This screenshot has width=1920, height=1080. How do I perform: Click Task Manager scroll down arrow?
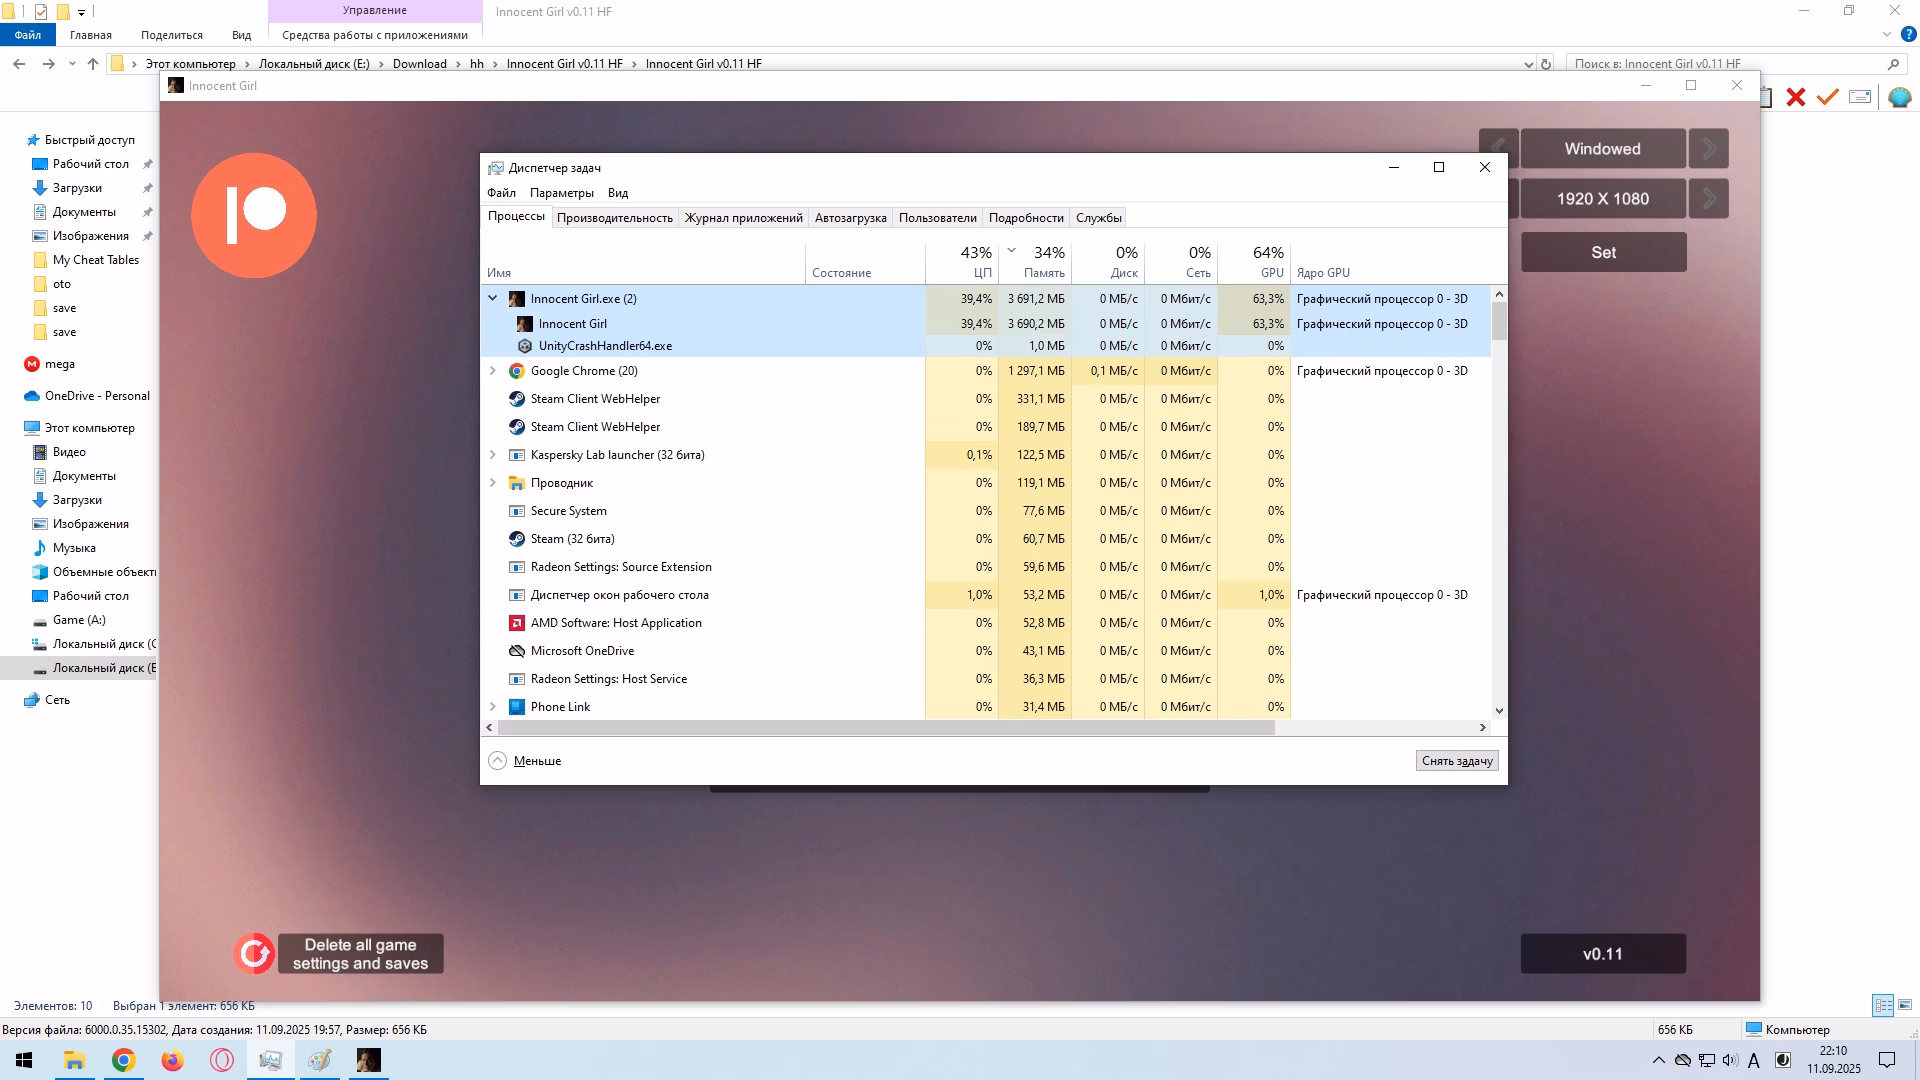(1498, 710)
